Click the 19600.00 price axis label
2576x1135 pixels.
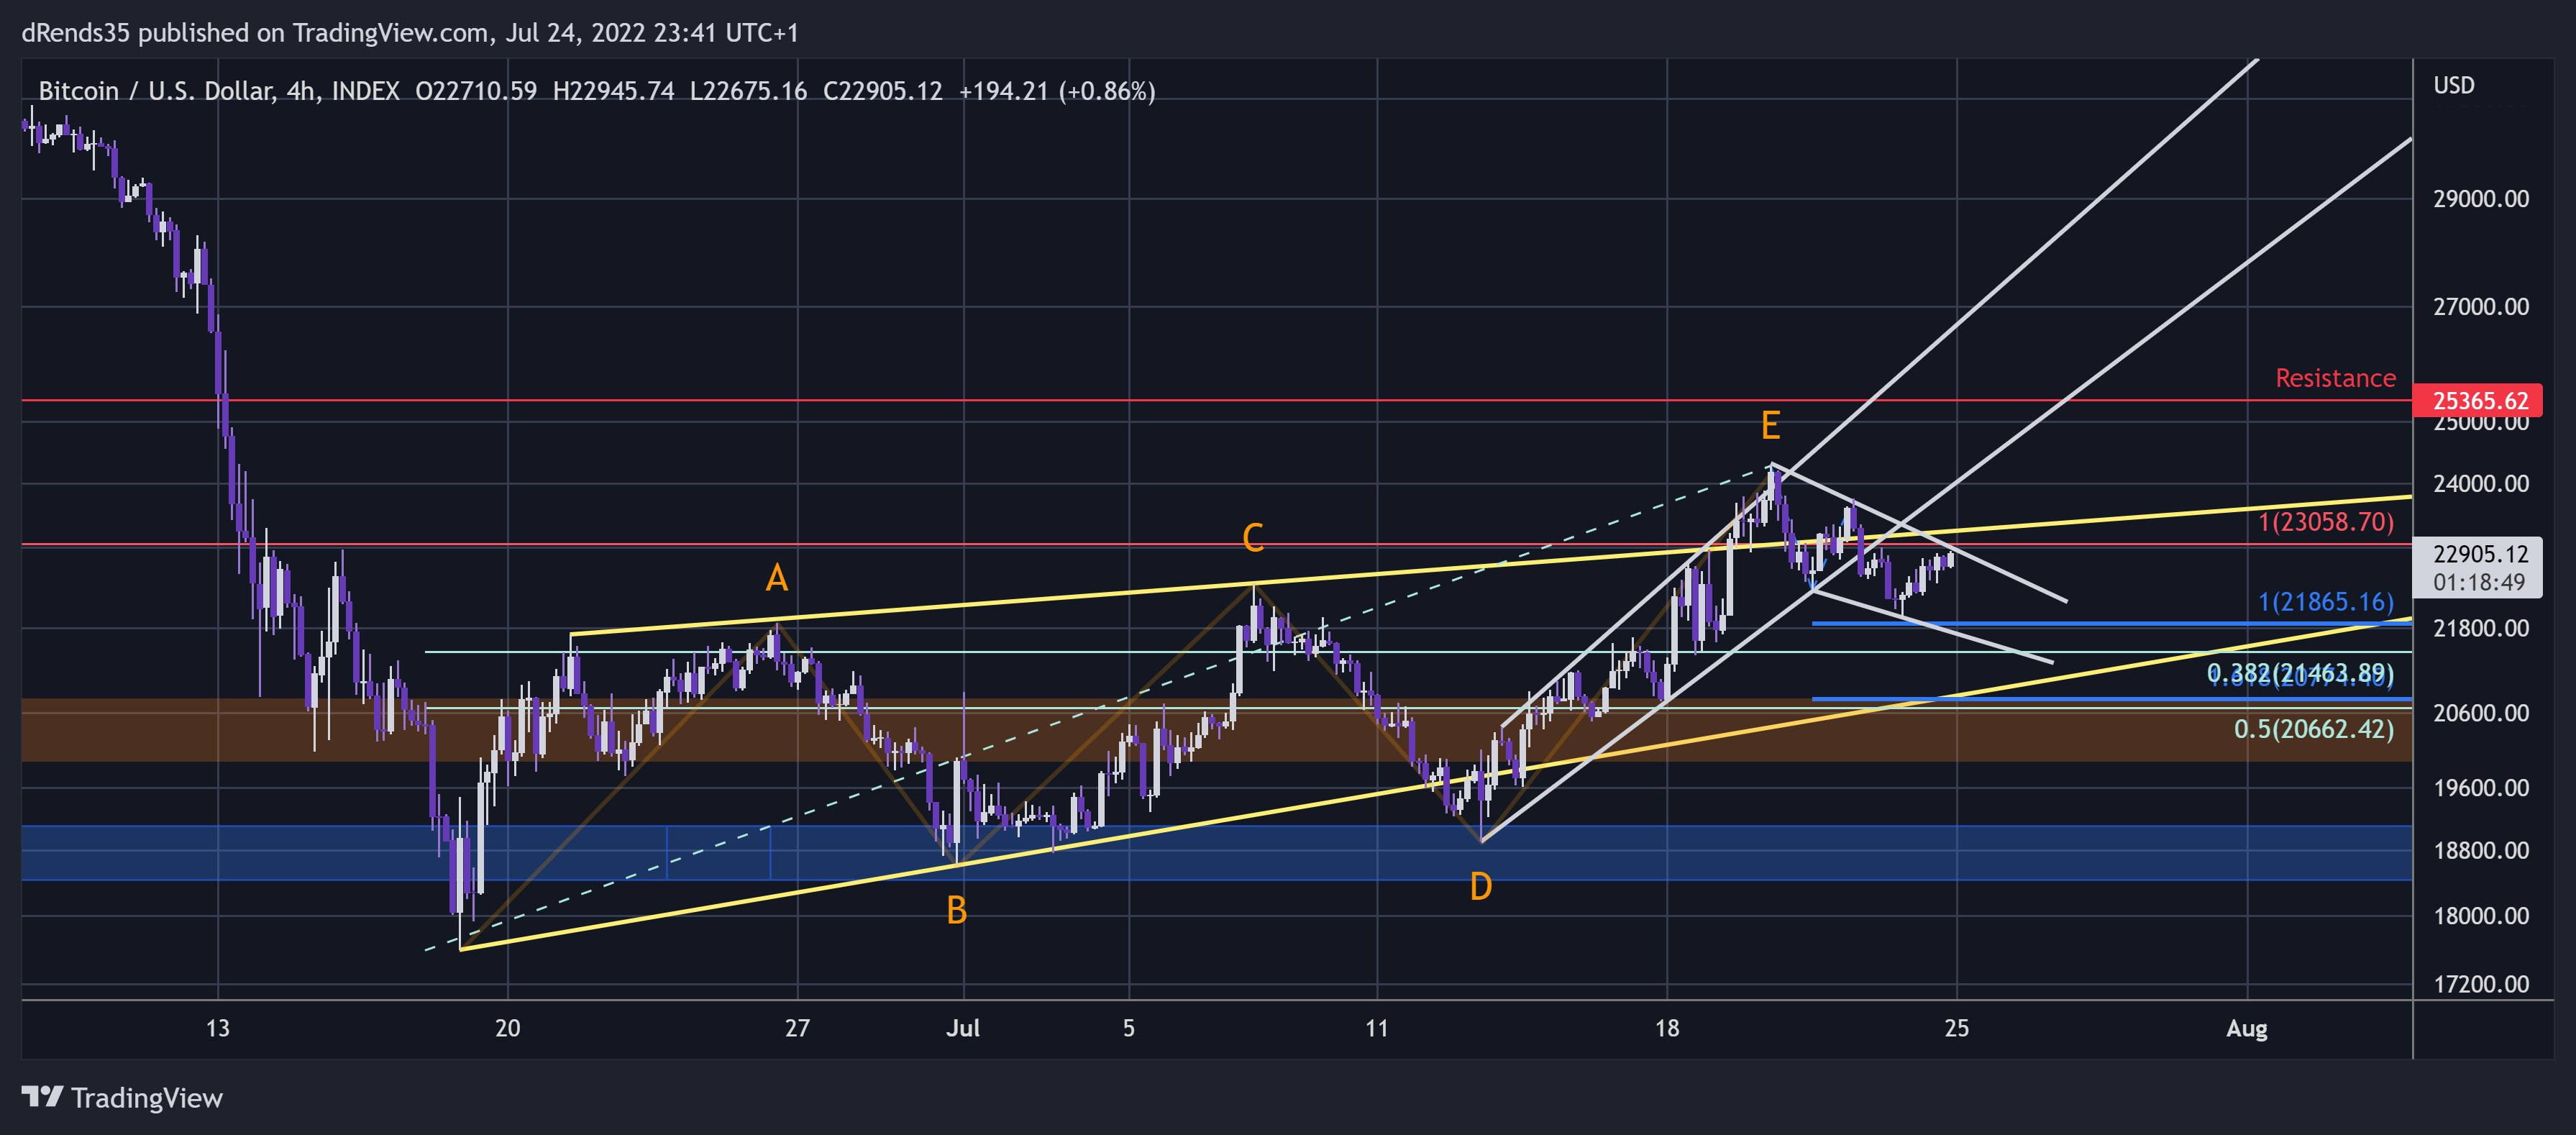(2481, 788)
